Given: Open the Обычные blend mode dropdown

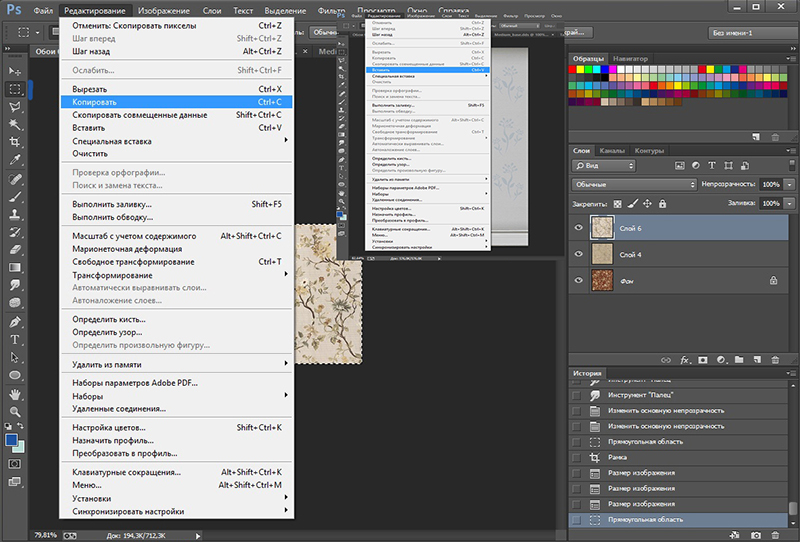Looking at the screenshot, I should 634,185.
